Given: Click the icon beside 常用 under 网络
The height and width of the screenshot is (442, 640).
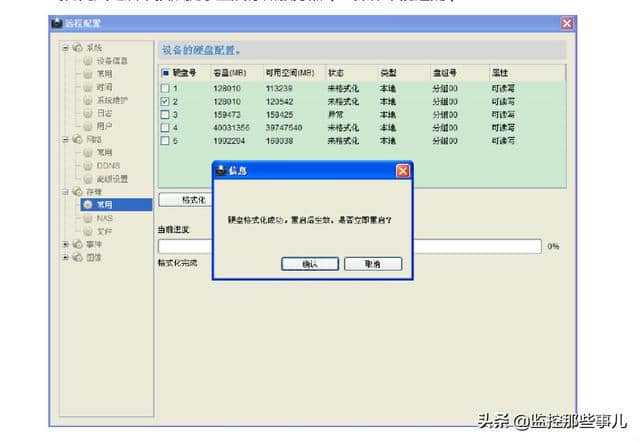Looking at the screenshot, I should 88,152.
